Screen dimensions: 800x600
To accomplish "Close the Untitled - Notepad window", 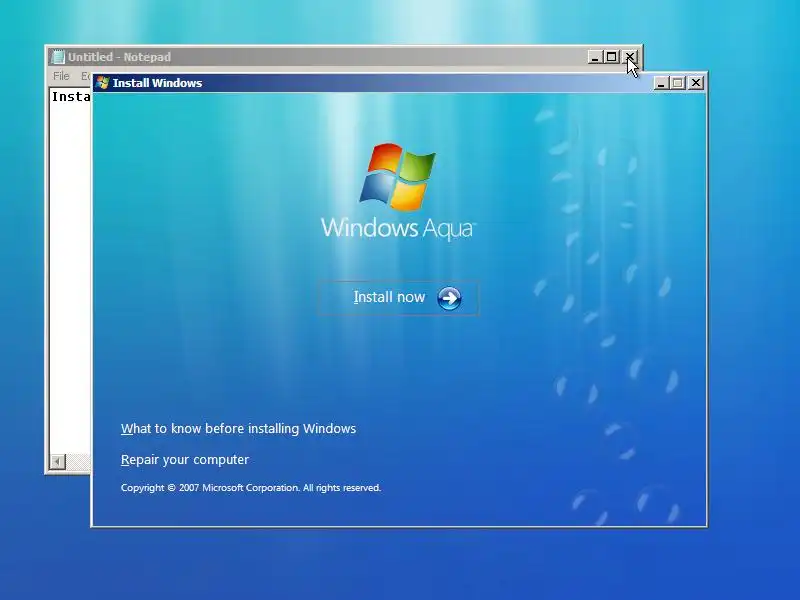I will click(x=630, y=57).
